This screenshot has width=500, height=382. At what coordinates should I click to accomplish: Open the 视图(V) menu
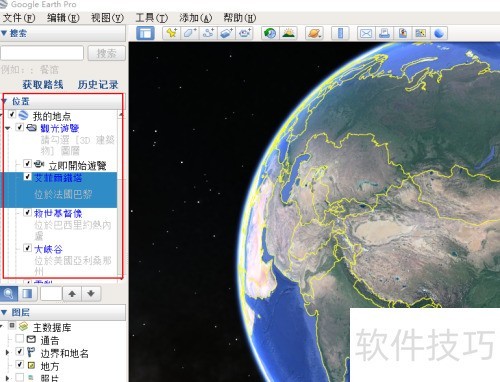tap(107, 18)
